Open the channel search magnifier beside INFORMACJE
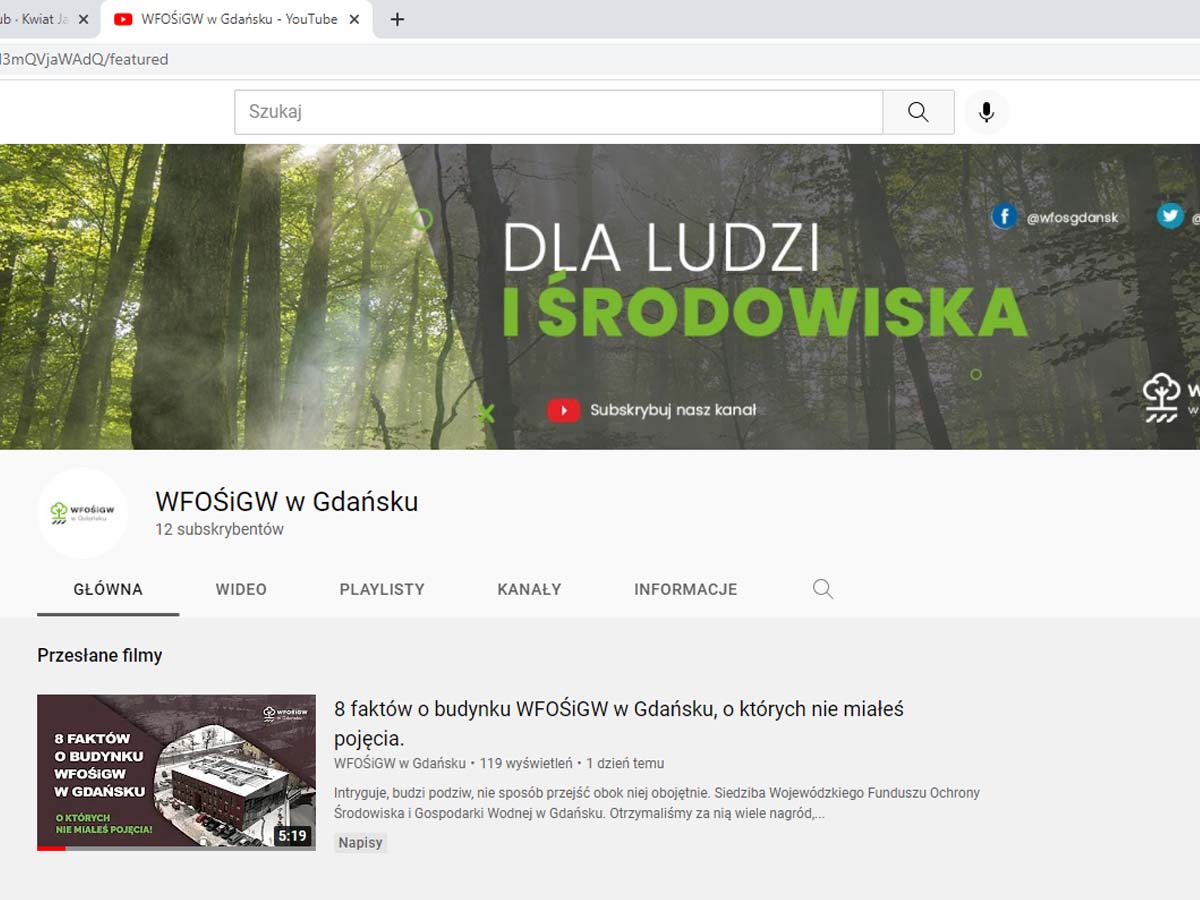 [x=822, y=589]
